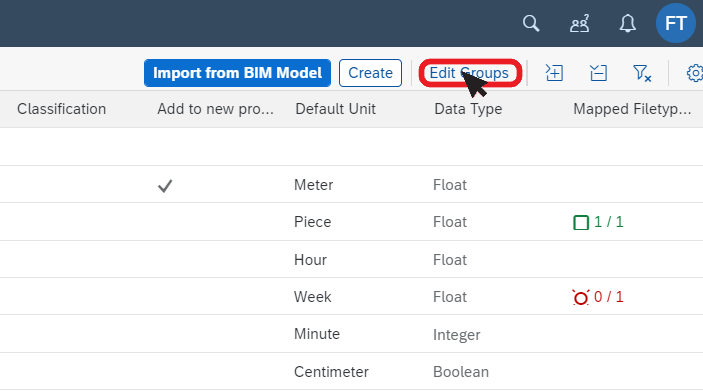This screenshot has width=703, height=392.
Task: Click Import from BIM Model button
Action: point(237,73)
